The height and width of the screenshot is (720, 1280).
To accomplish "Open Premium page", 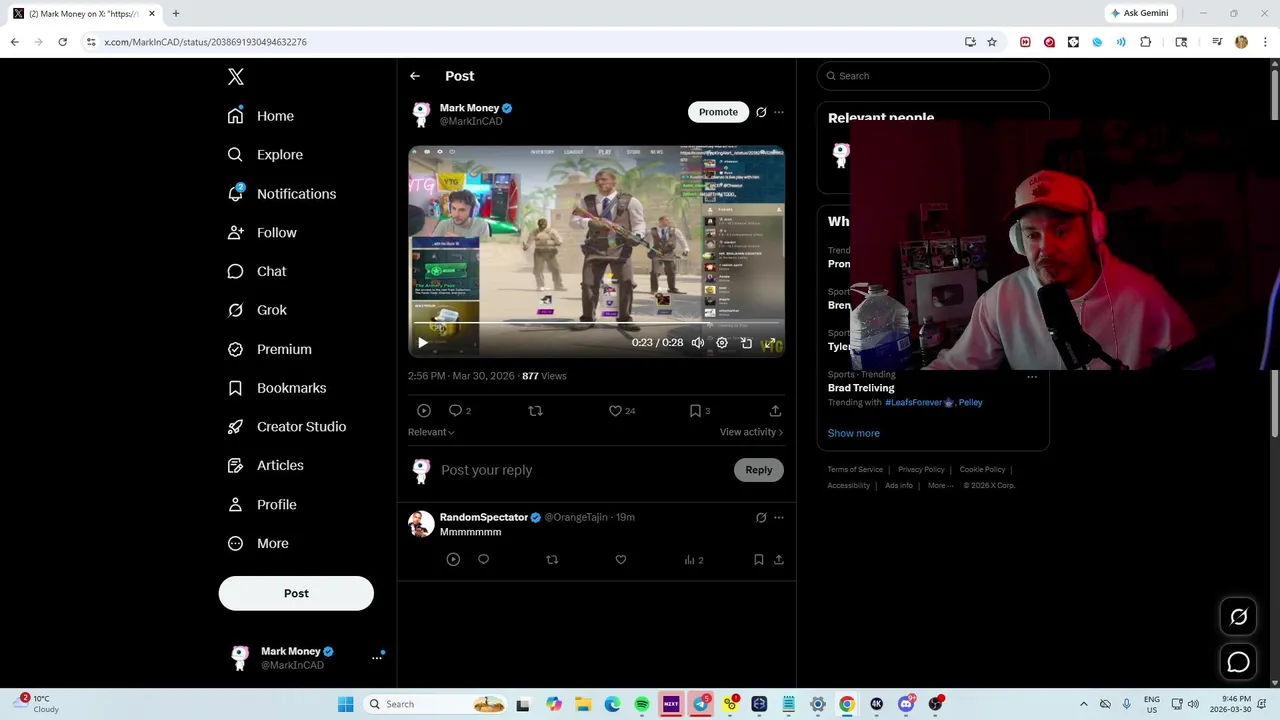I will point(270,349).
